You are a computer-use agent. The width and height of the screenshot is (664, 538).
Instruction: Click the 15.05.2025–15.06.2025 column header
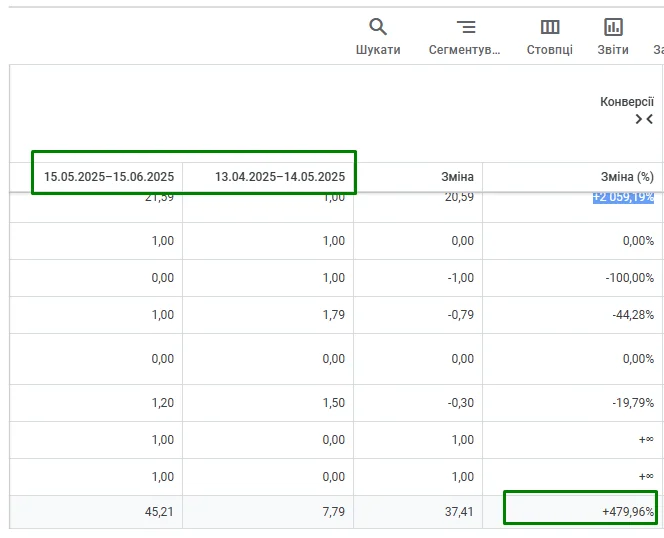(109, 177)
